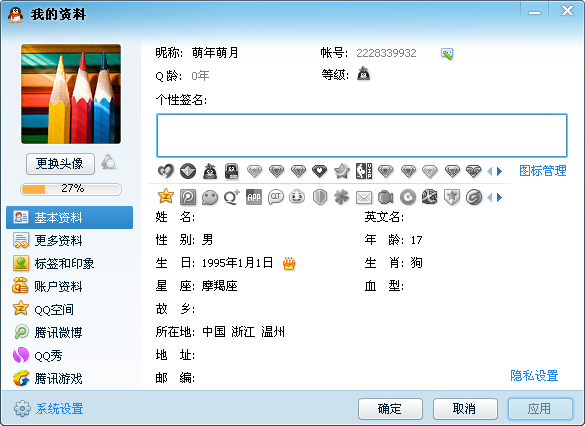
Task: Click the gray shield security icon
Action: (x=320, y=197)
